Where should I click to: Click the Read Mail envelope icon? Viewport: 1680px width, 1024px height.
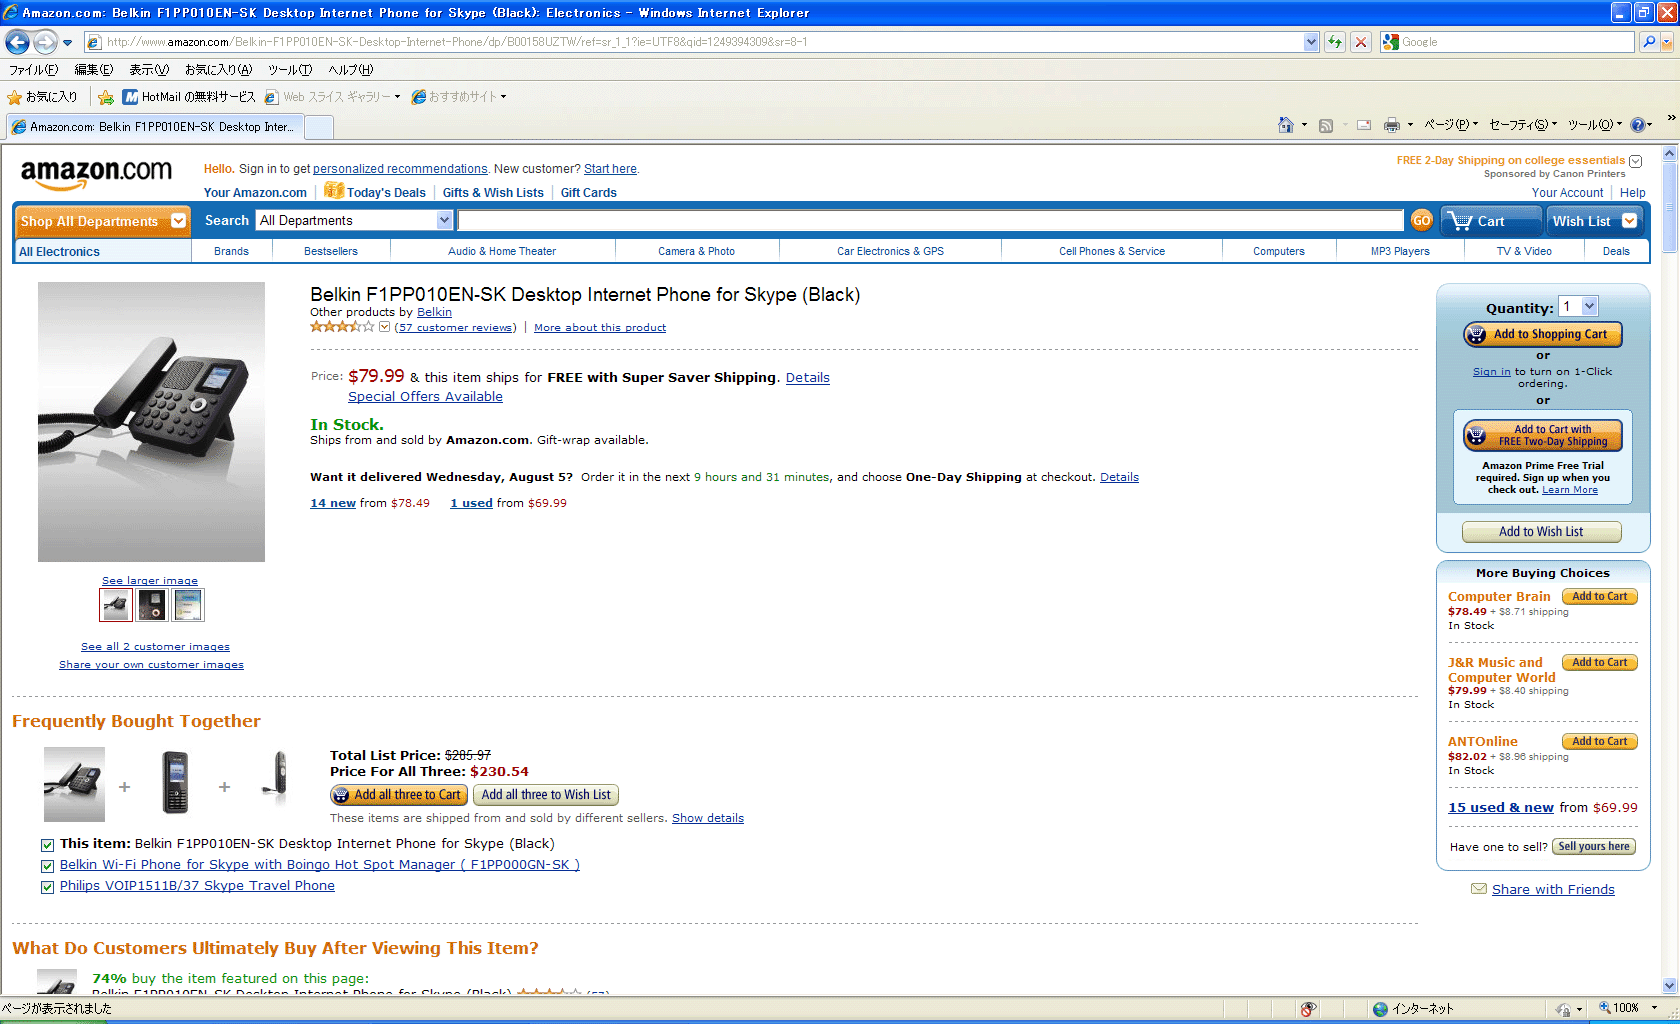pyautogui.click(x=1364, y=125)
